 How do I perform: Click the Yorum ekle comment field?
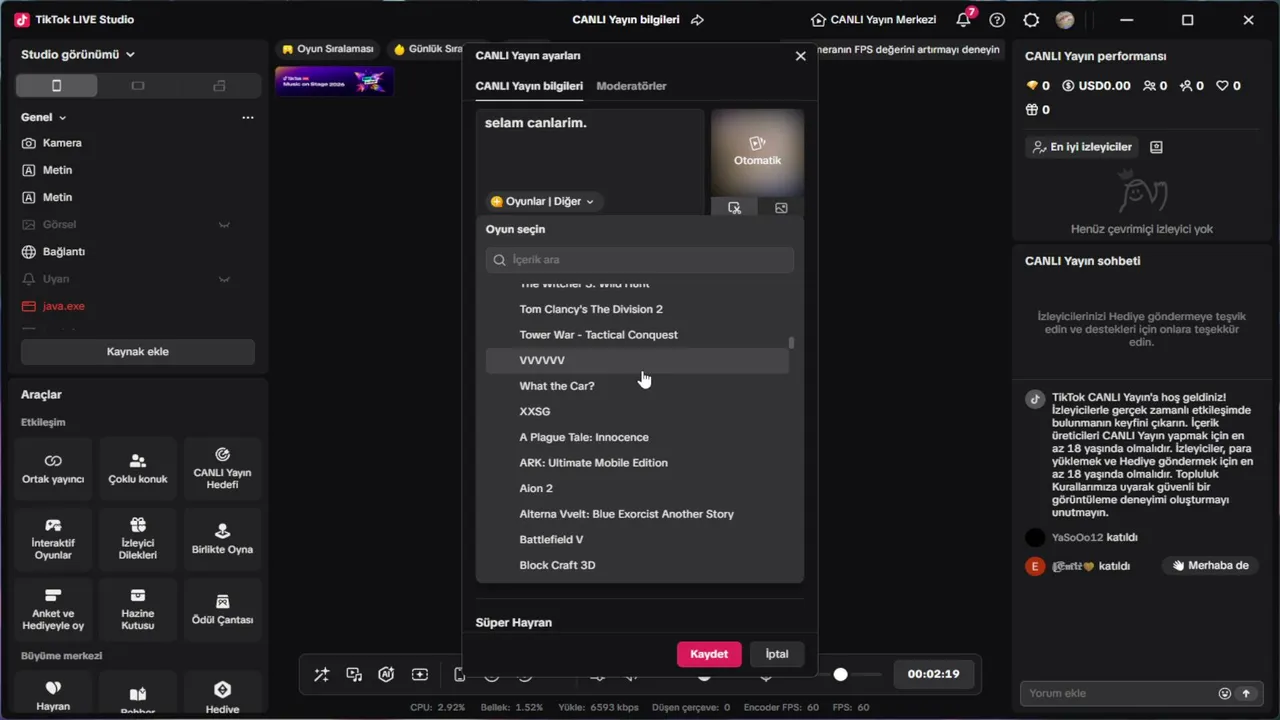(1118, 693)
